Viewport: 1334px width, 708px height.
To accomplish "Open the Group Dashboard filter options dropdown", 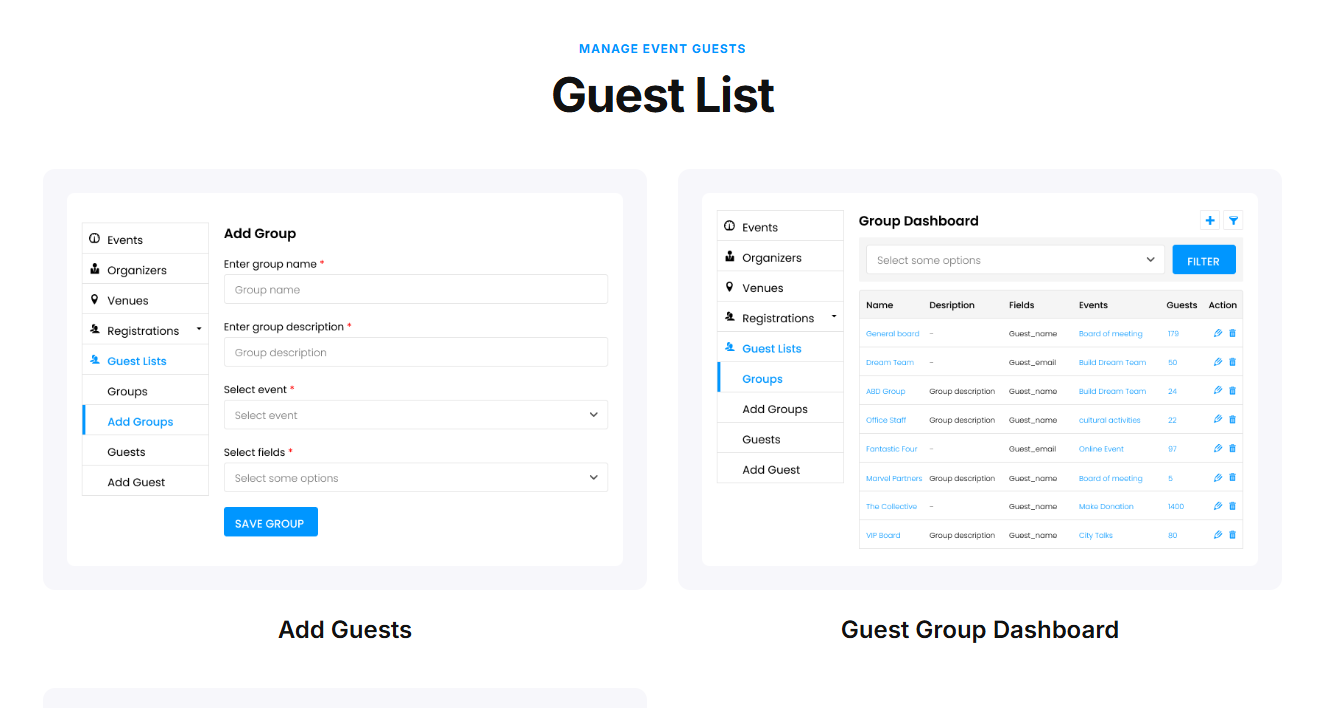I will coord(1016,260).
